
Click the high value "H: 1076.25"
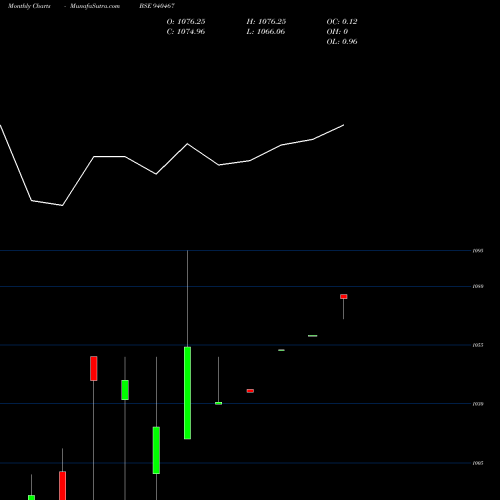click(266, 22)
